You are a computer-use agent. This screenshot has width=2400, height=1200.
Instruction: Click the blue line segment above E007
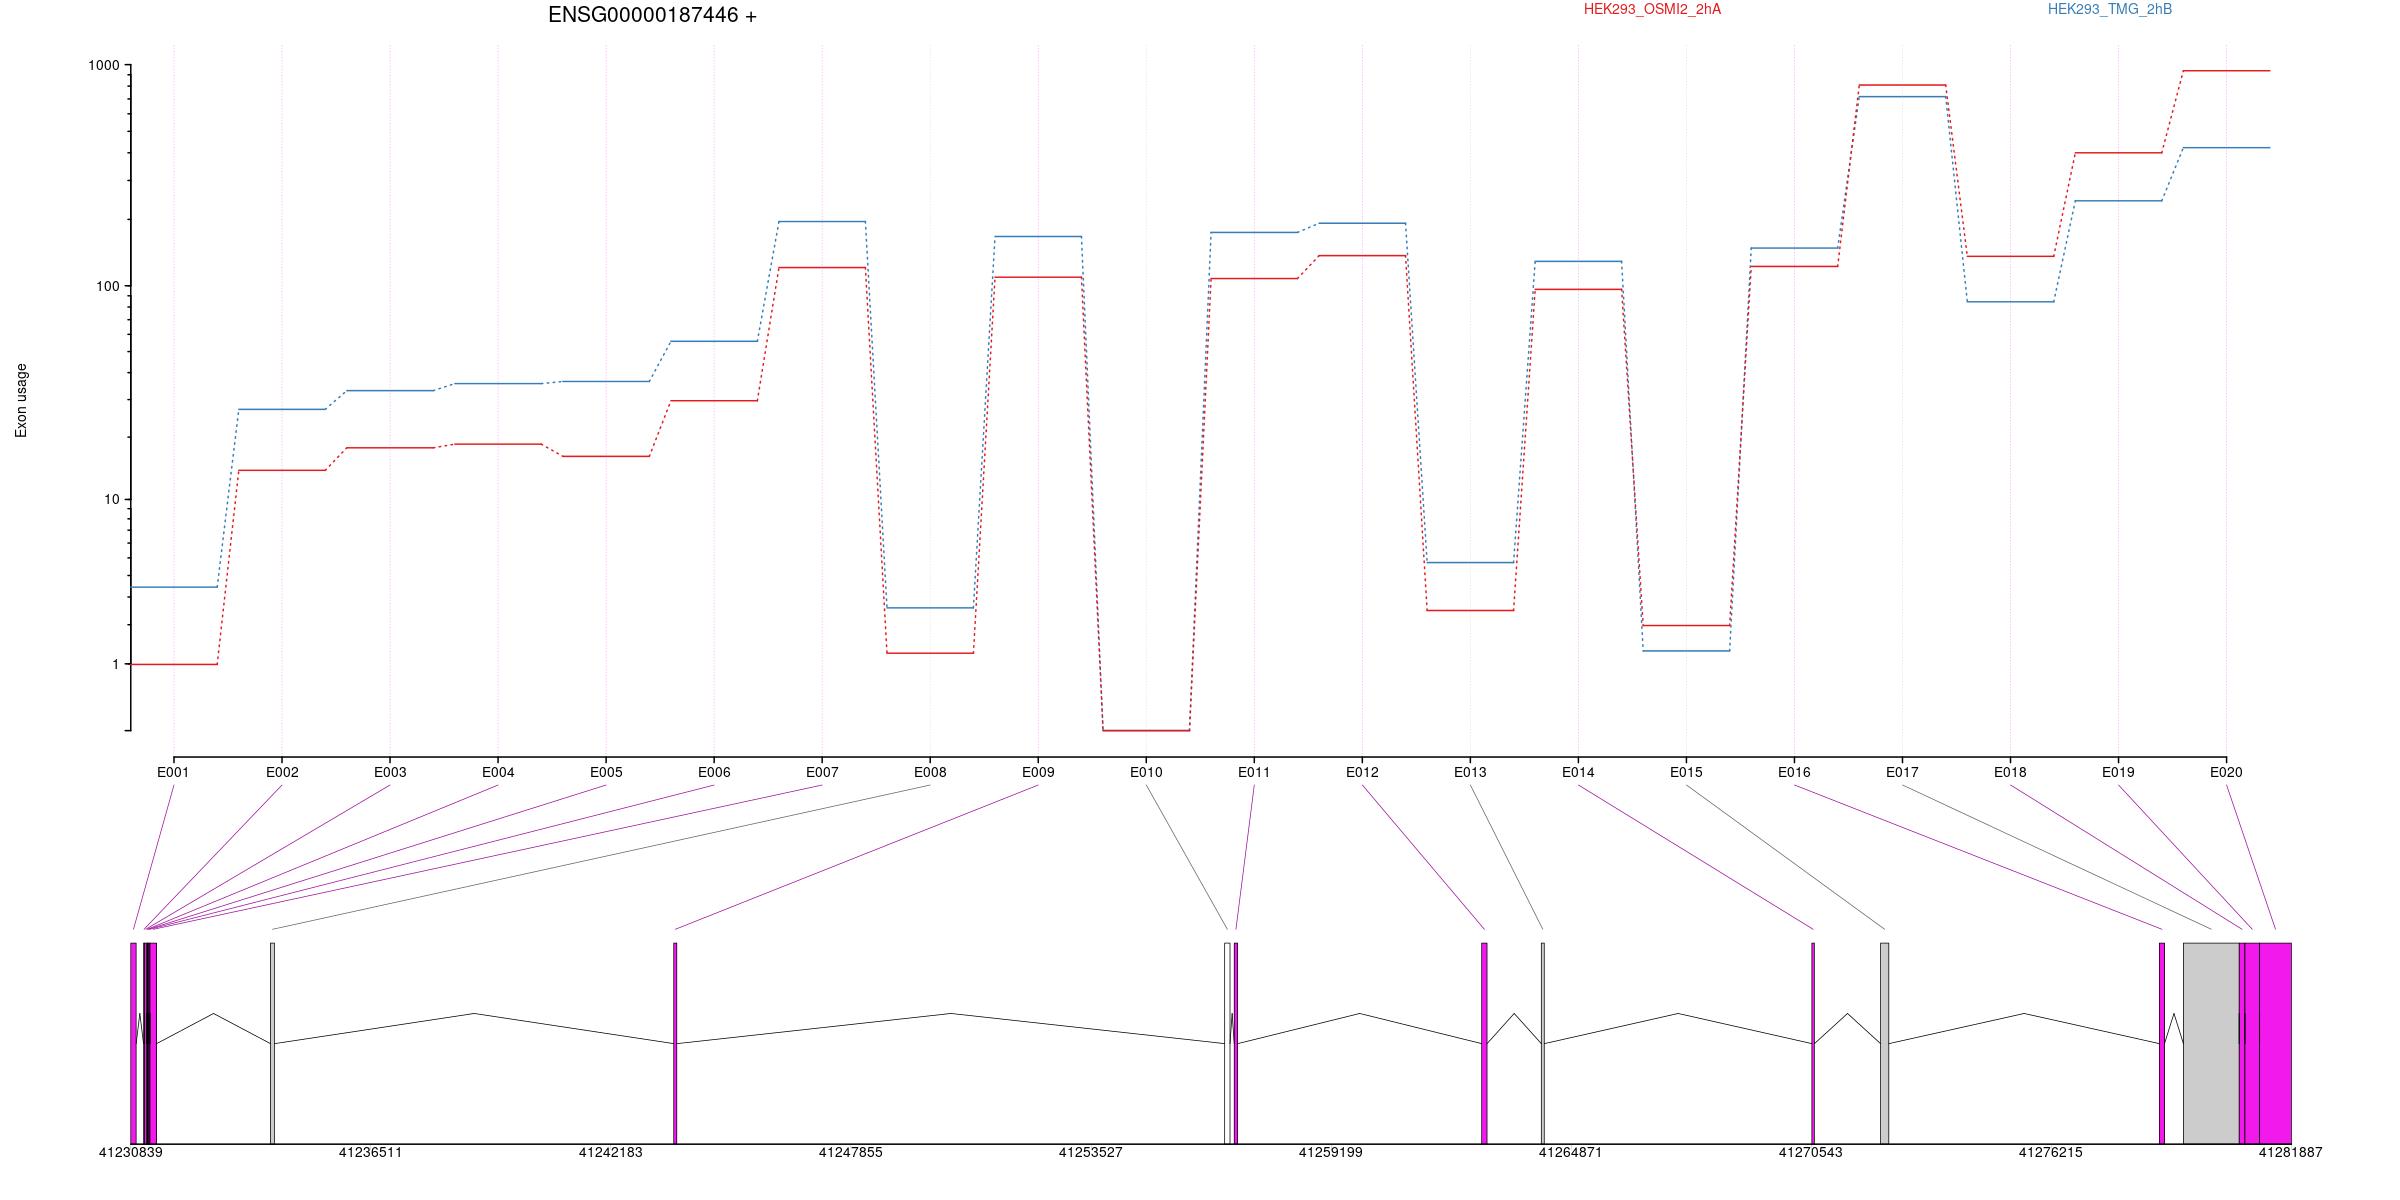coord(822,222)
